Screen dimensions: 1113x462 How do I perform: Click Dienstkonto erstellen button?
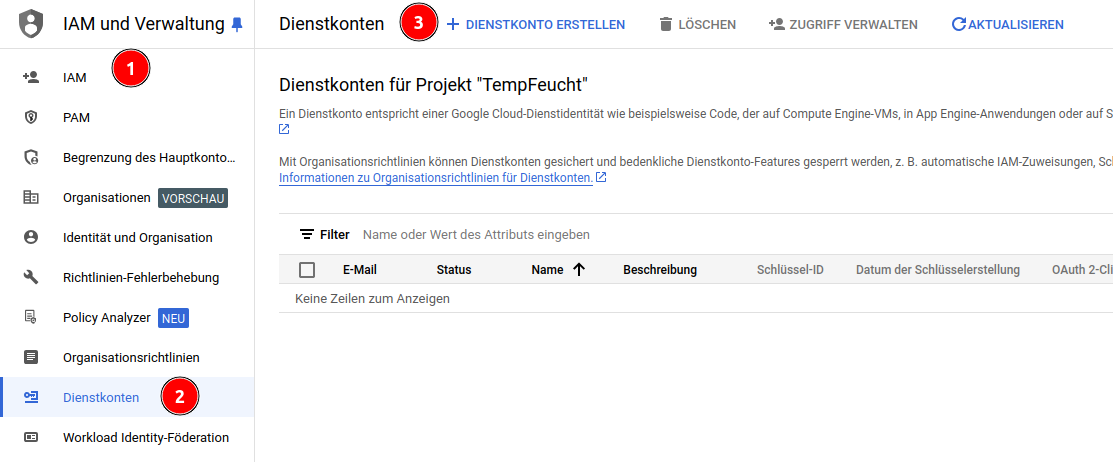535,24
